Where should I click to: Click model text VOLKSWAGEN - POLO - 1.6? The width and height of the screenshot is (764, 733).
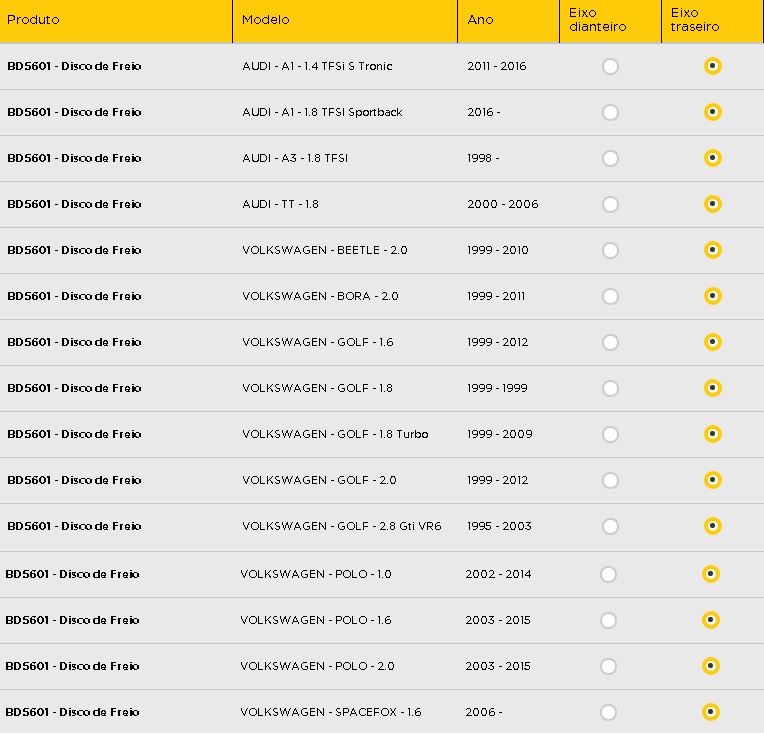coord(316,620)
